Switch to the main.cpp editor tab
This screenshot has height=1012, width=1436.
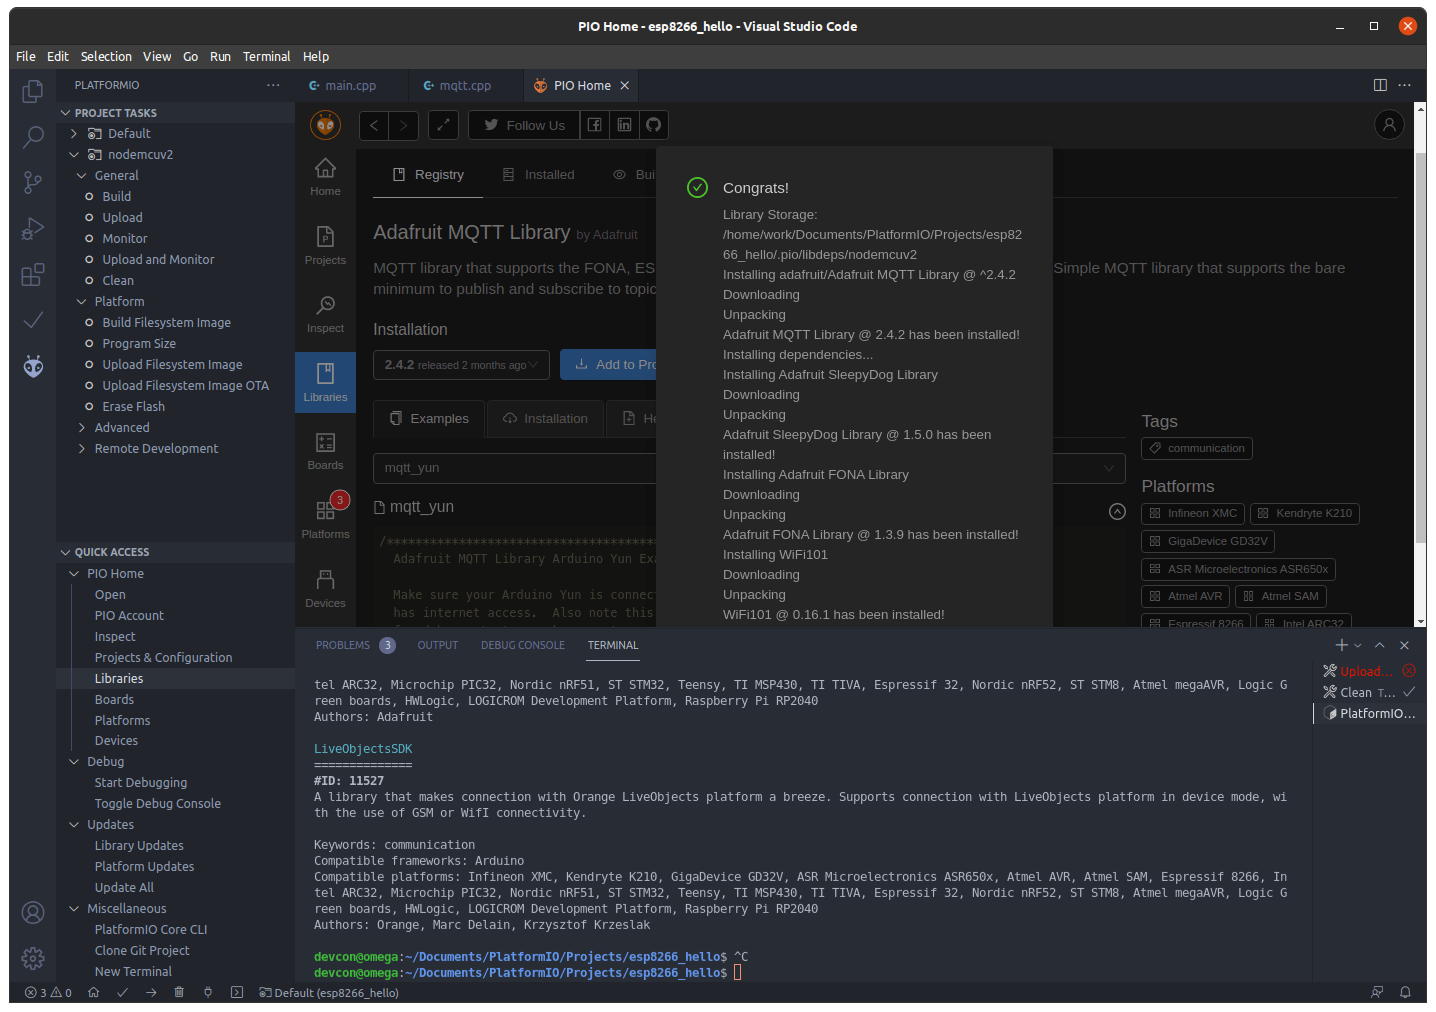click(x=351, y=86)
